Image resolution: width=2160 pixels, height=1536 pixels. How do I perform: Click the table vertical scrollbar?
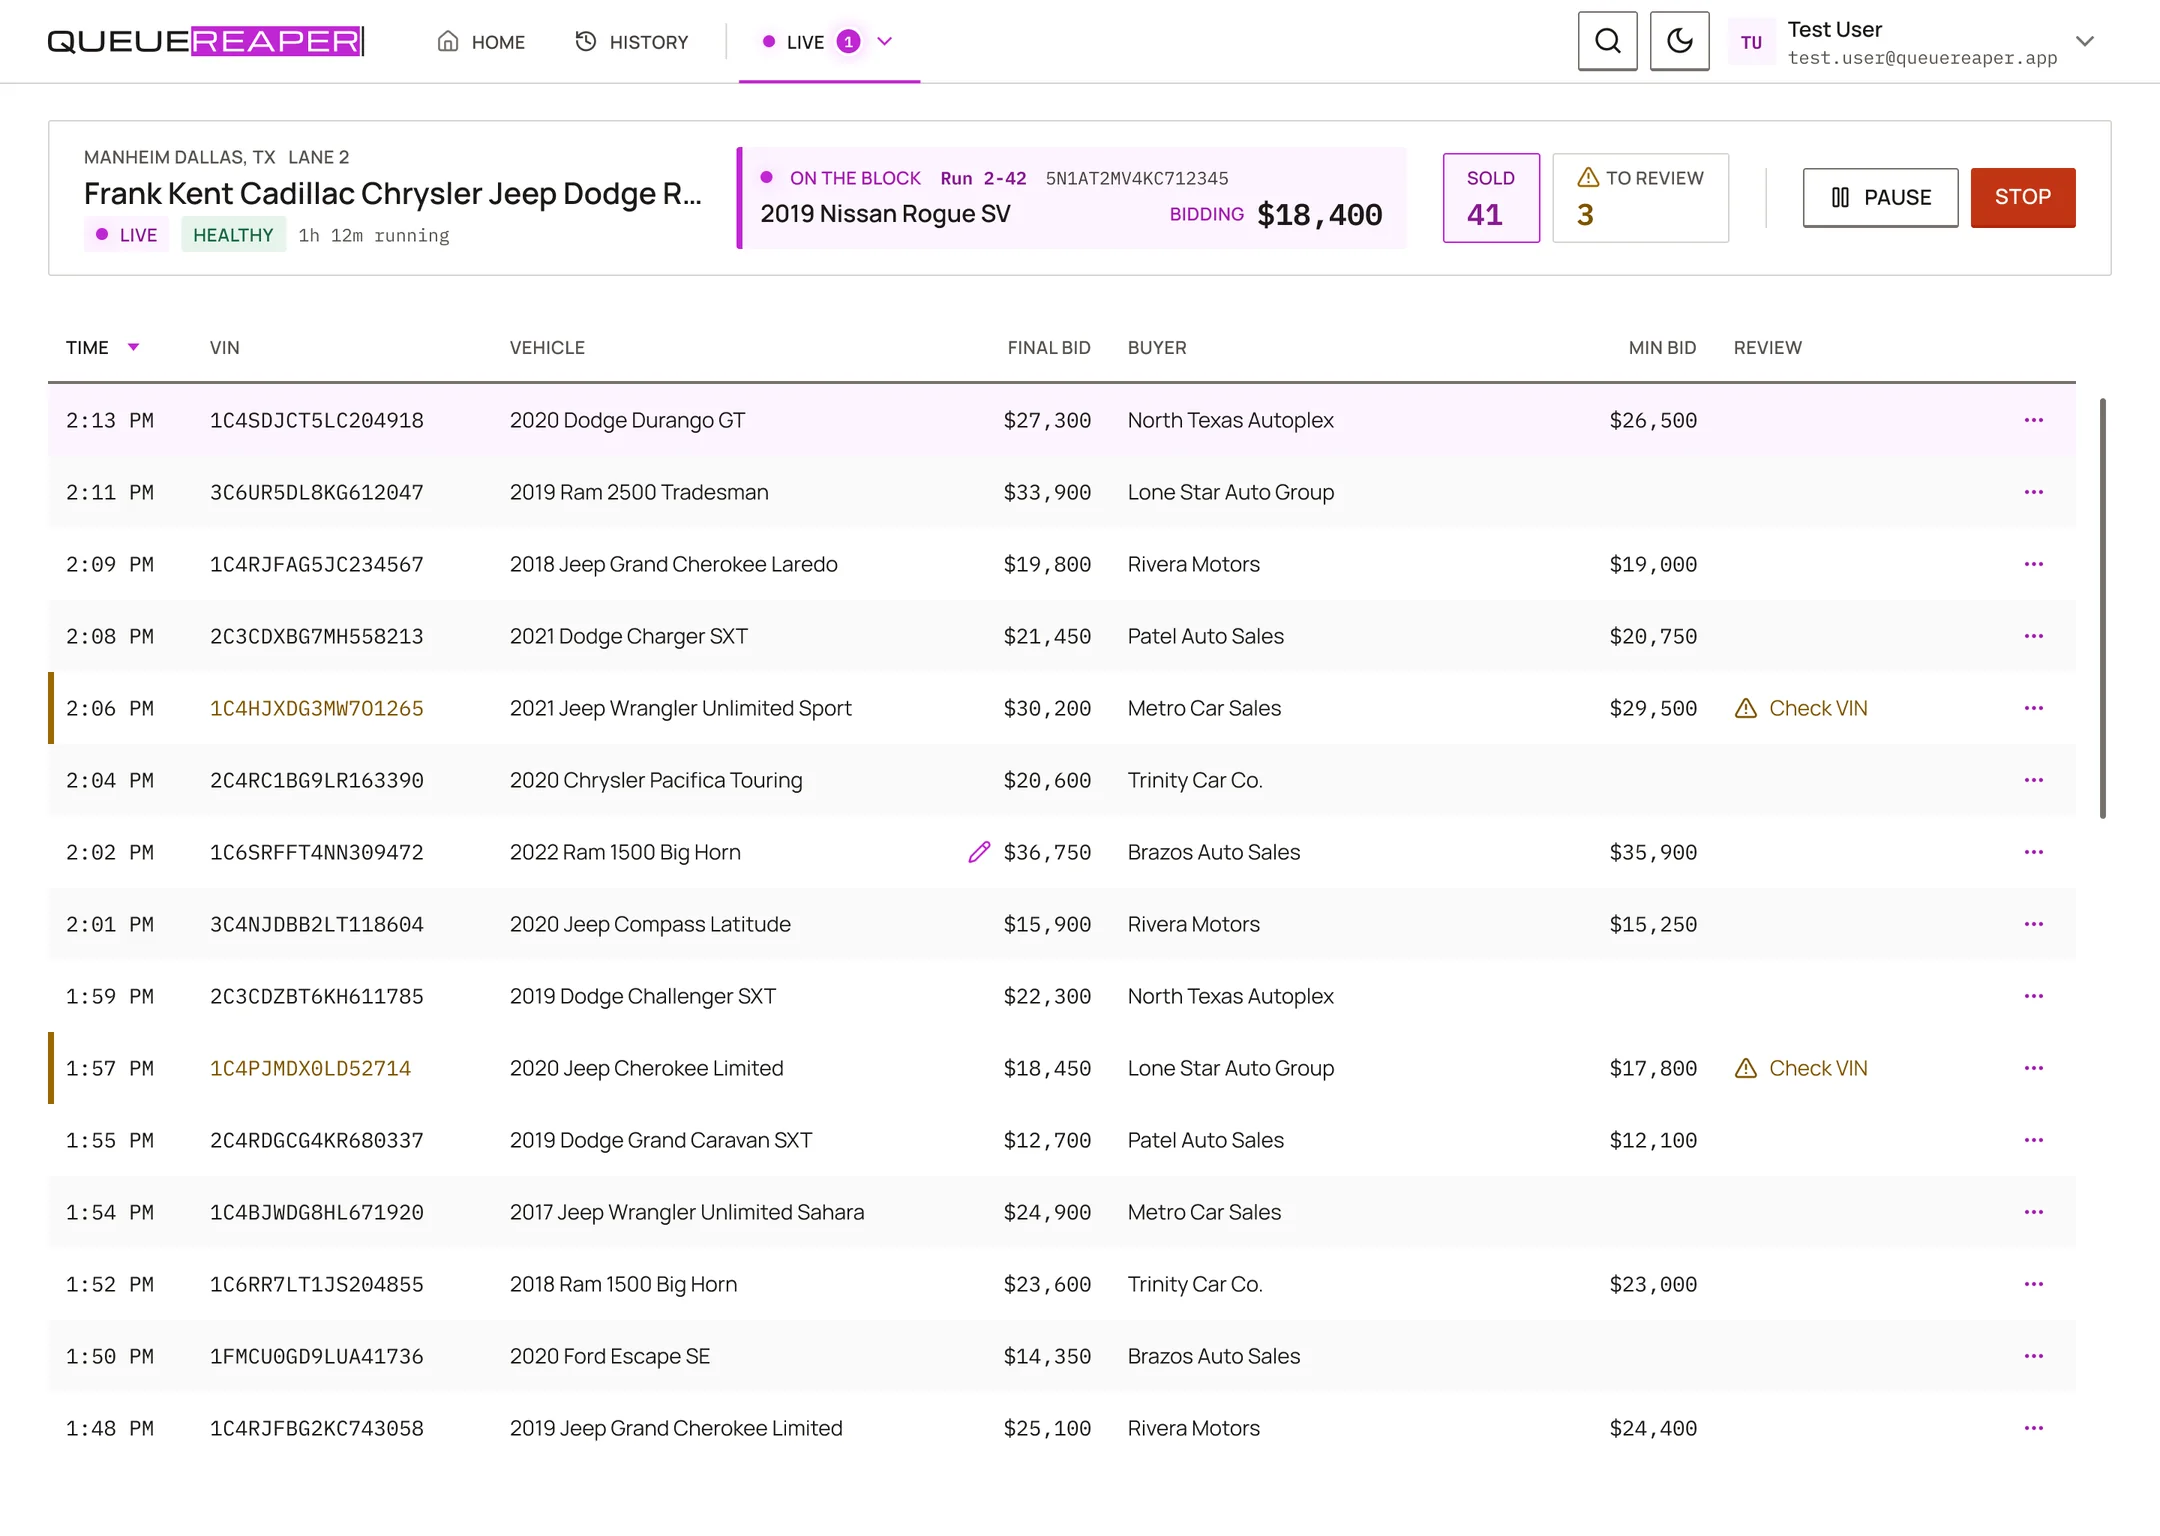[2102, 608]
